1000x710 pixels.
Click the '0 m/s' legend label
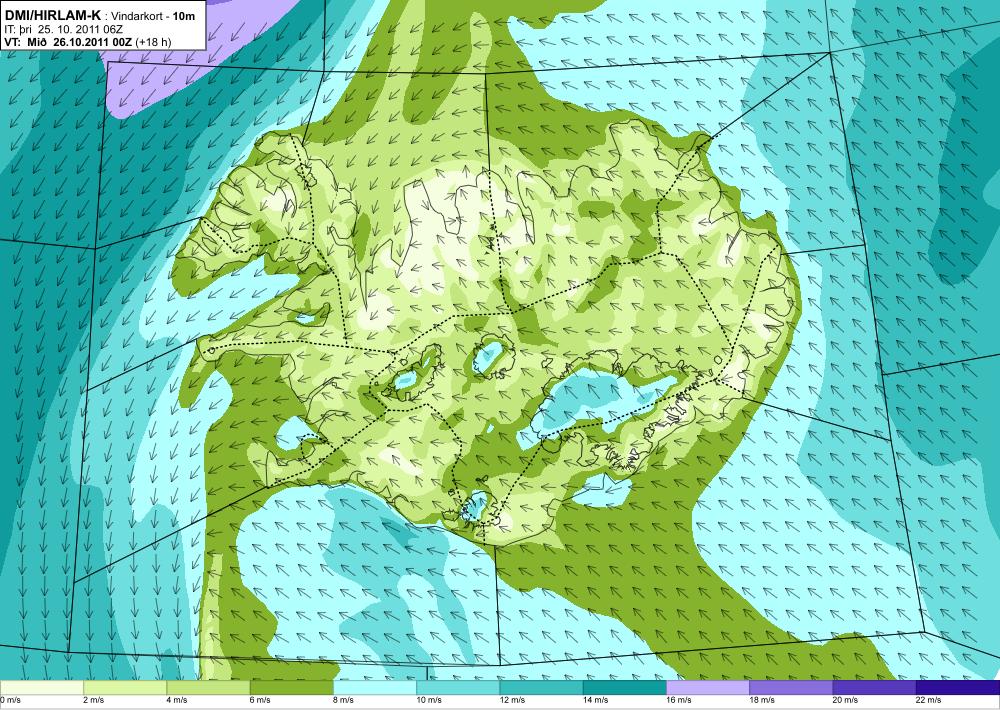click(x=11, y=700)
